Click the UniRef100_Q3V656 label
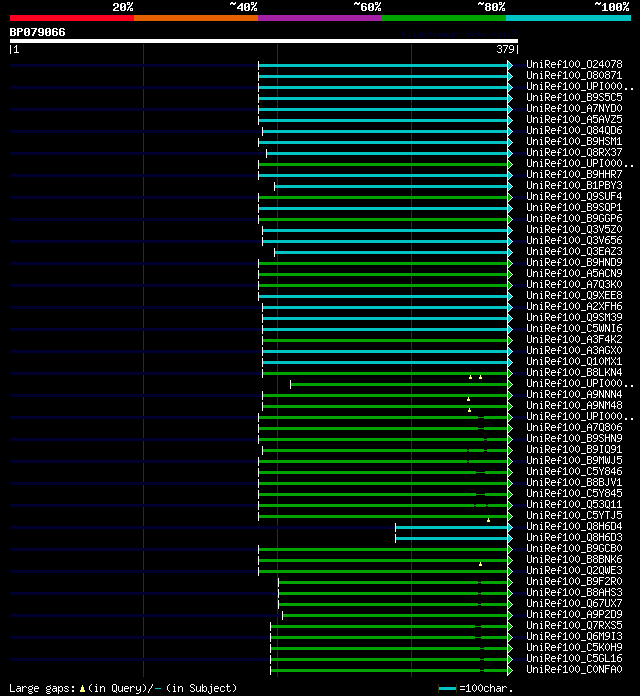This screenshot has width=640, height=696. coord(574,241)
